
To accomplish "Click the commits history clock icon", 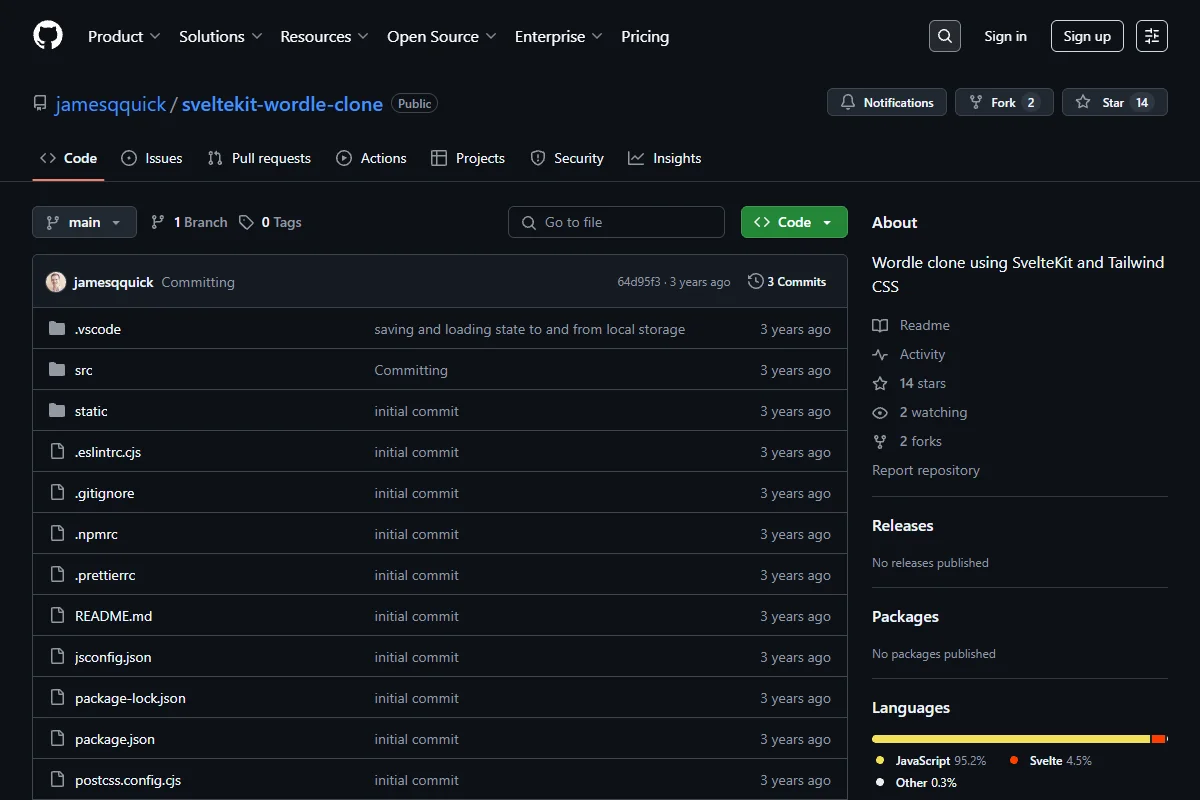I will pos(755,282).
